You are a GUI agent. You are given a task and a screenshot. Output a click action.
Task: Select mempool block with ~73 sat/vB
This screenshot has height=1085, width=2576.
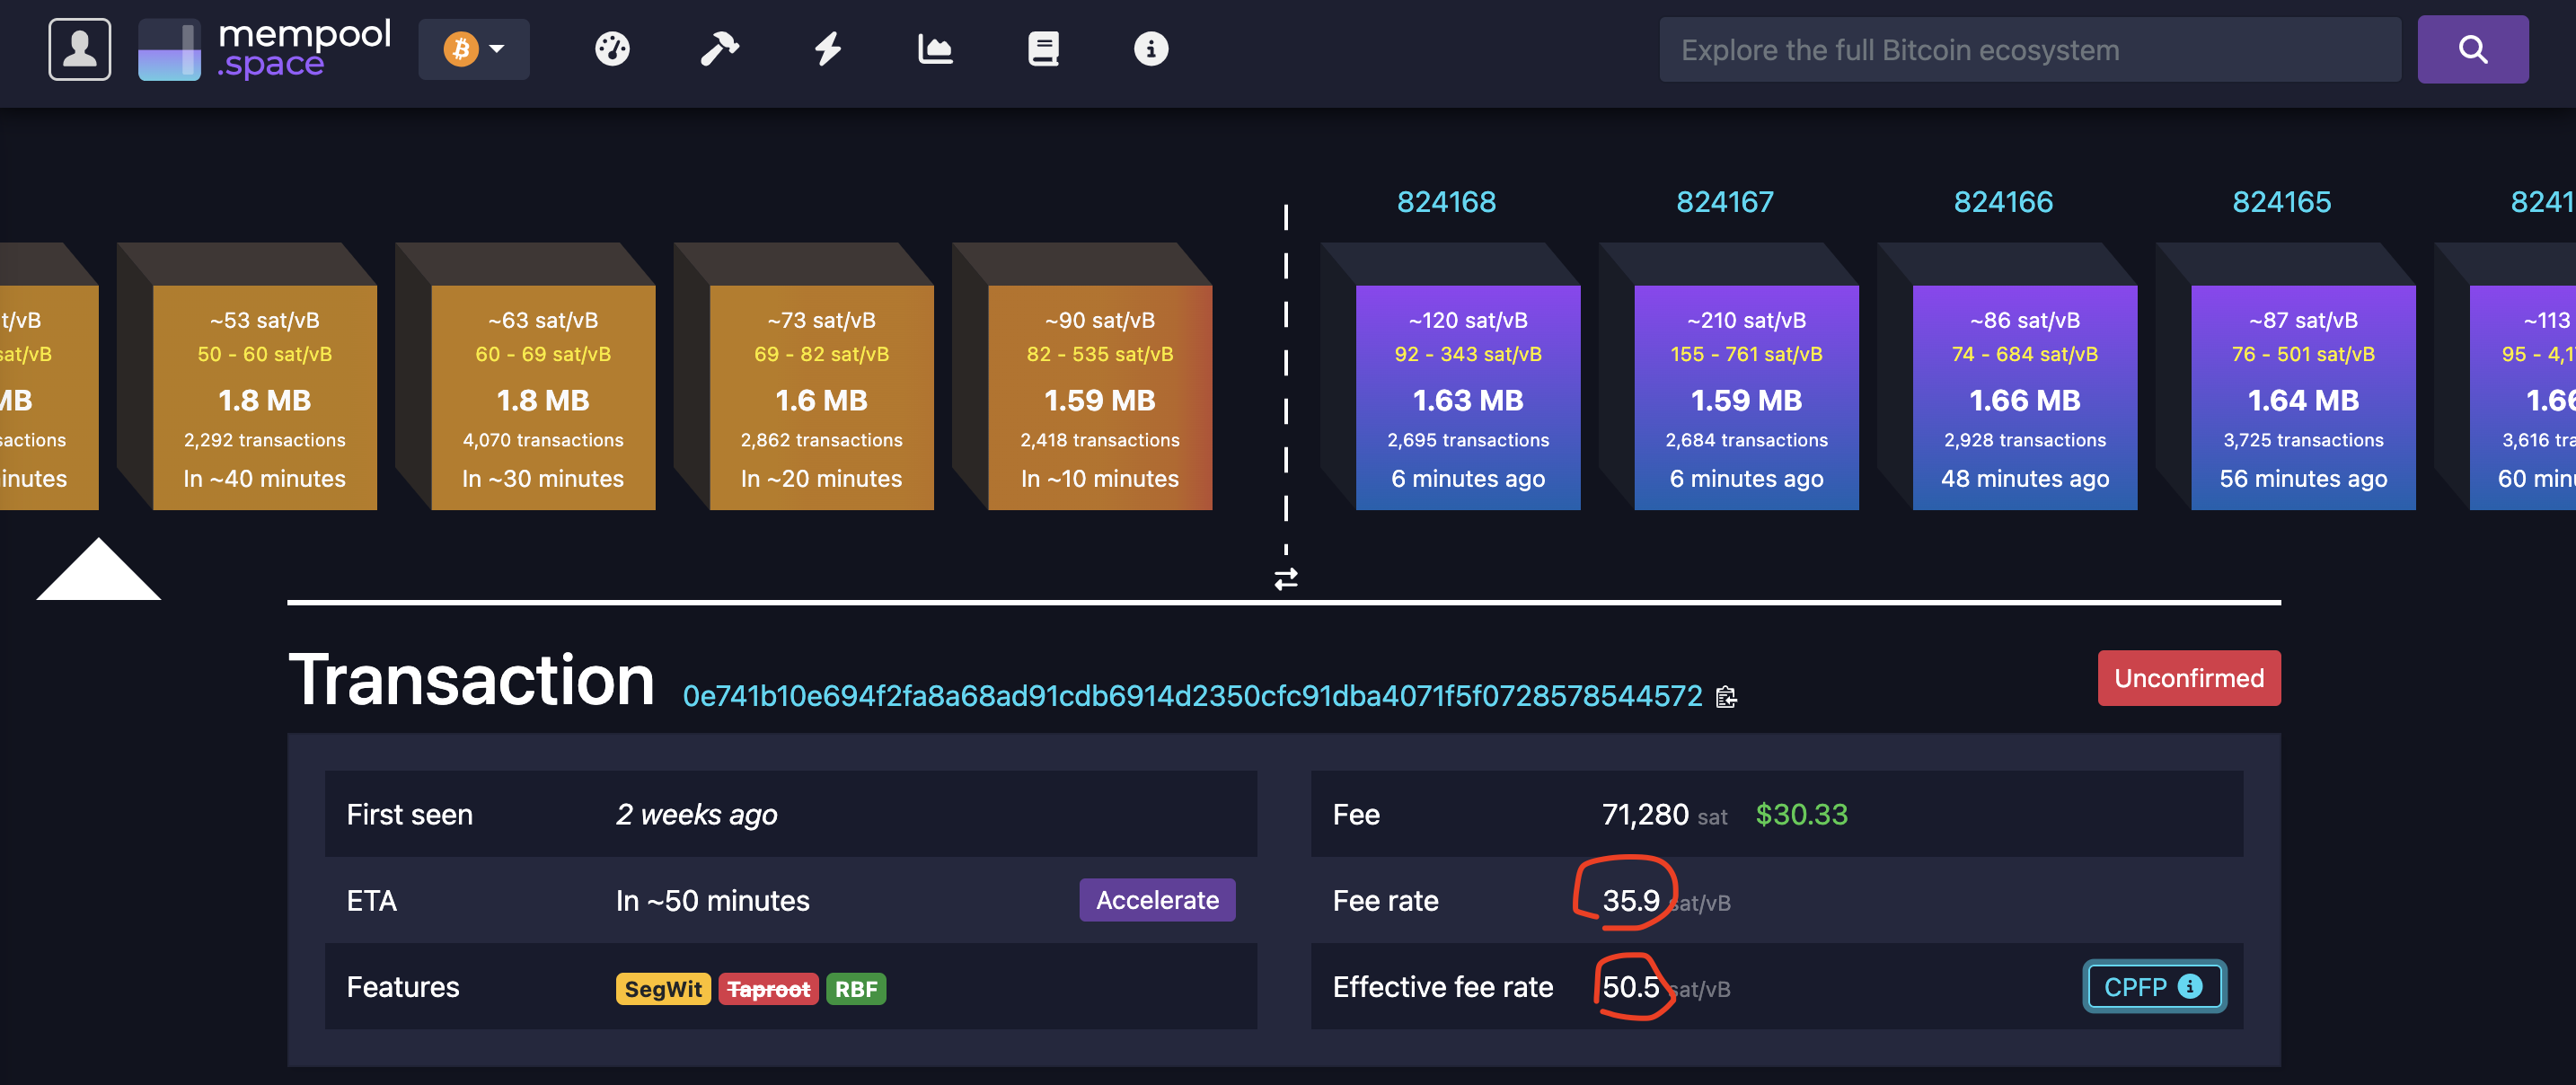click(x=821, y=398)
